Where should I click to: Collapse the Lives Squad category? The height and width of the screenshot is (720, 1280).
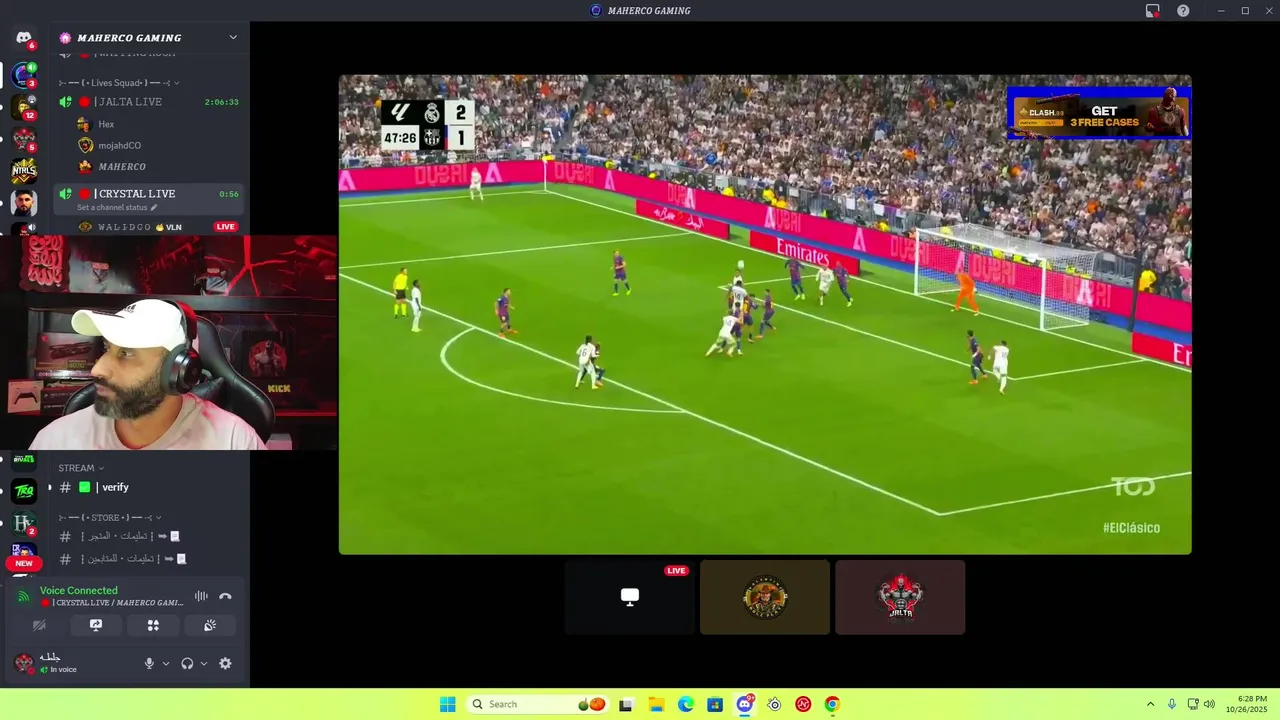(119, 82)
